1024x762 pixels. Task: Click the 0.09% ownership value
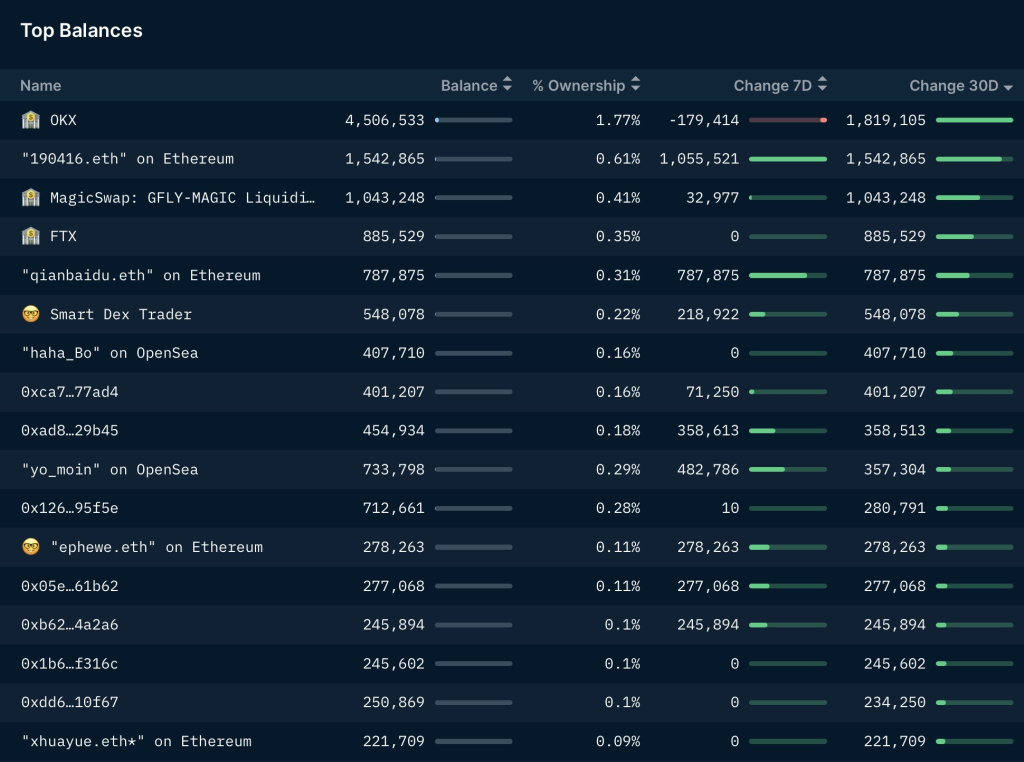[x=618, y=741]
